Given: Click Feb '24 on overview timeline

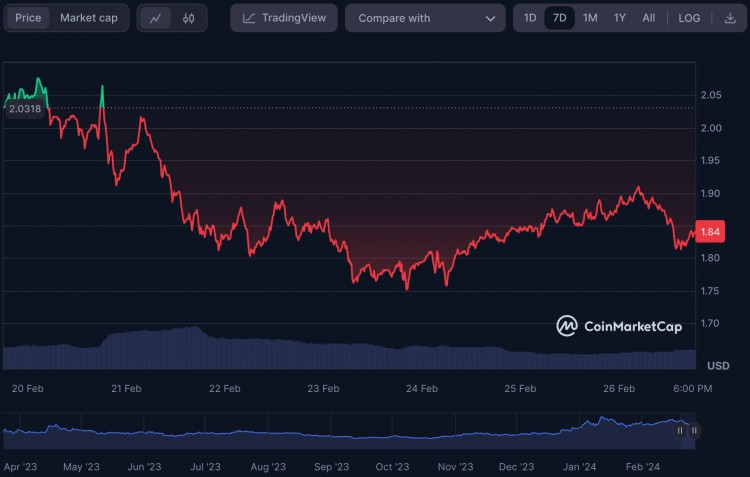Looking at the screenshot, I should click(x=643, y=467).
